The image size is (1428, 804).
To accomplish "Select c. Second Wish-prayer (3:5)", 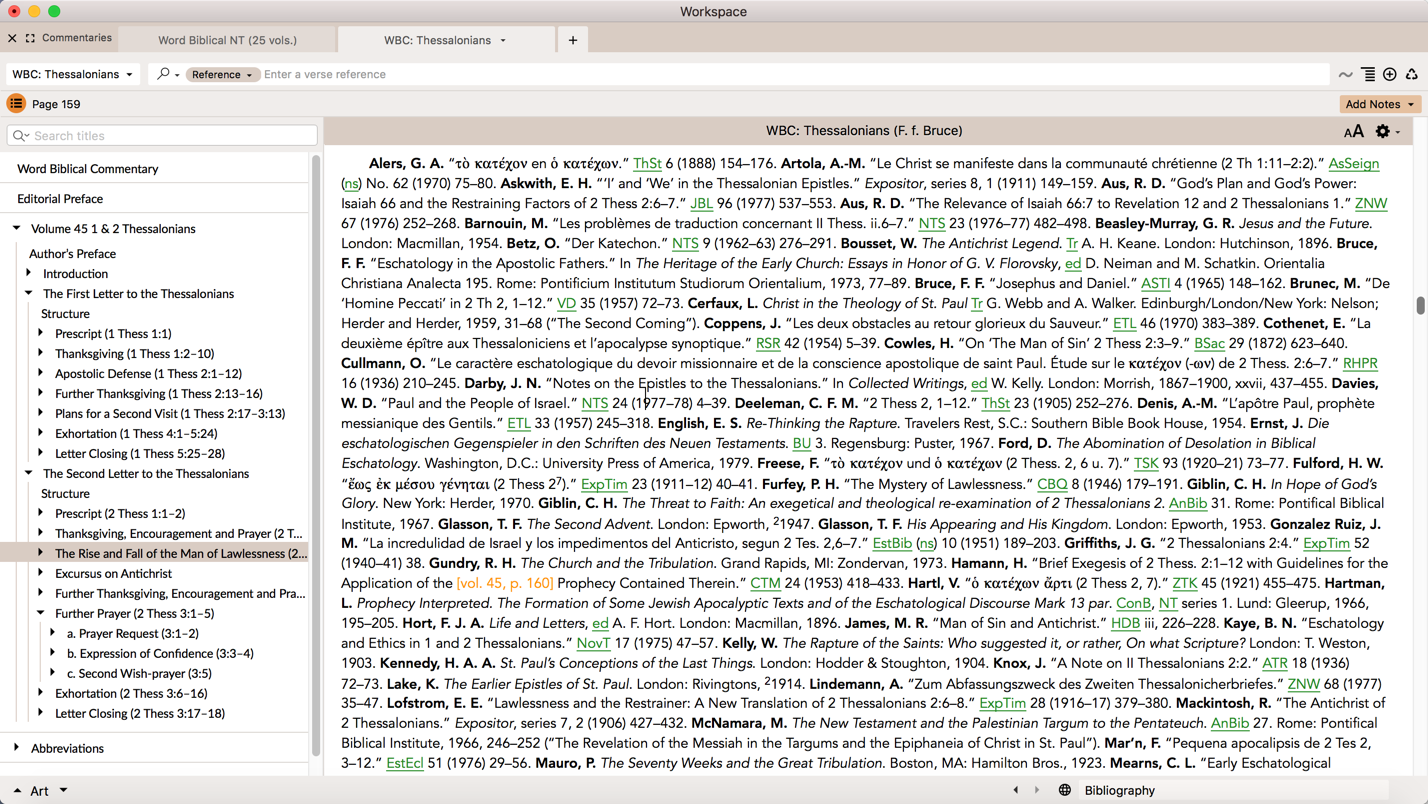I will click(139, 674).
